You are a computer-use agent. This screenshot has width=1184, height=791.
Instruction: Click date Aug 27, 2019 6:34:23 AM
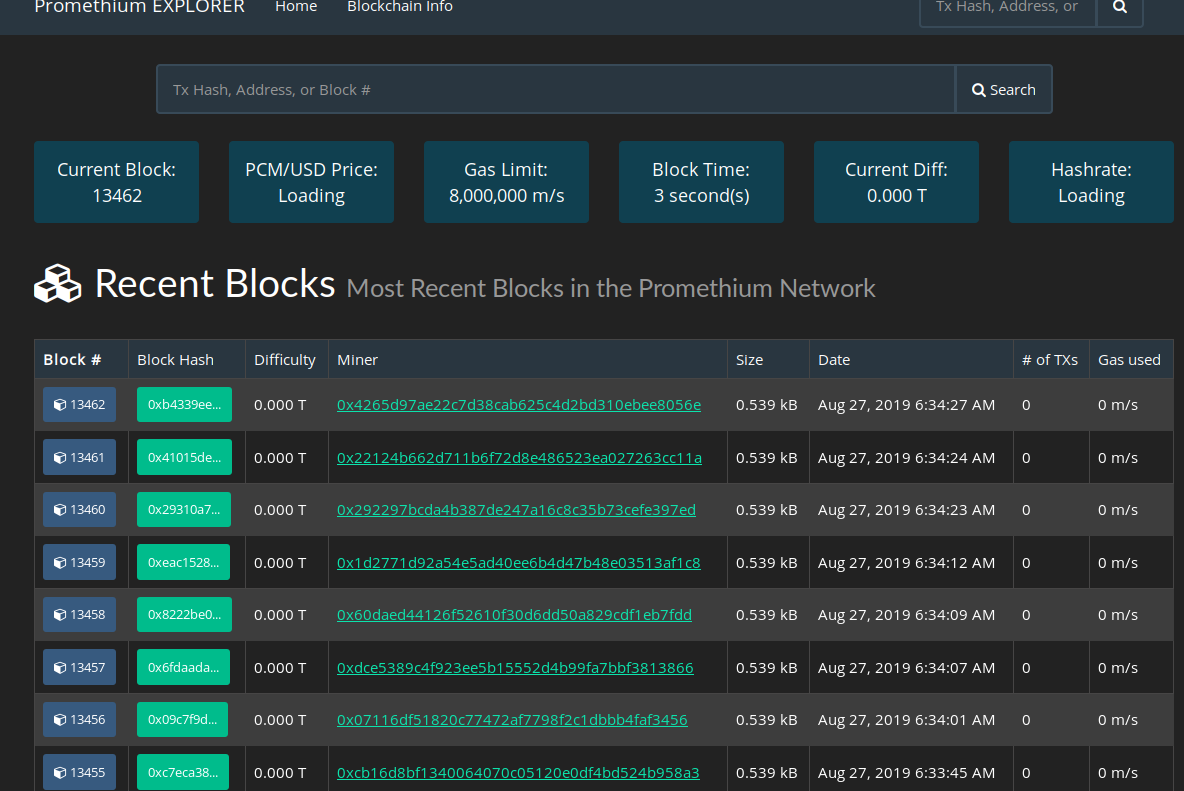coord(906,509)
